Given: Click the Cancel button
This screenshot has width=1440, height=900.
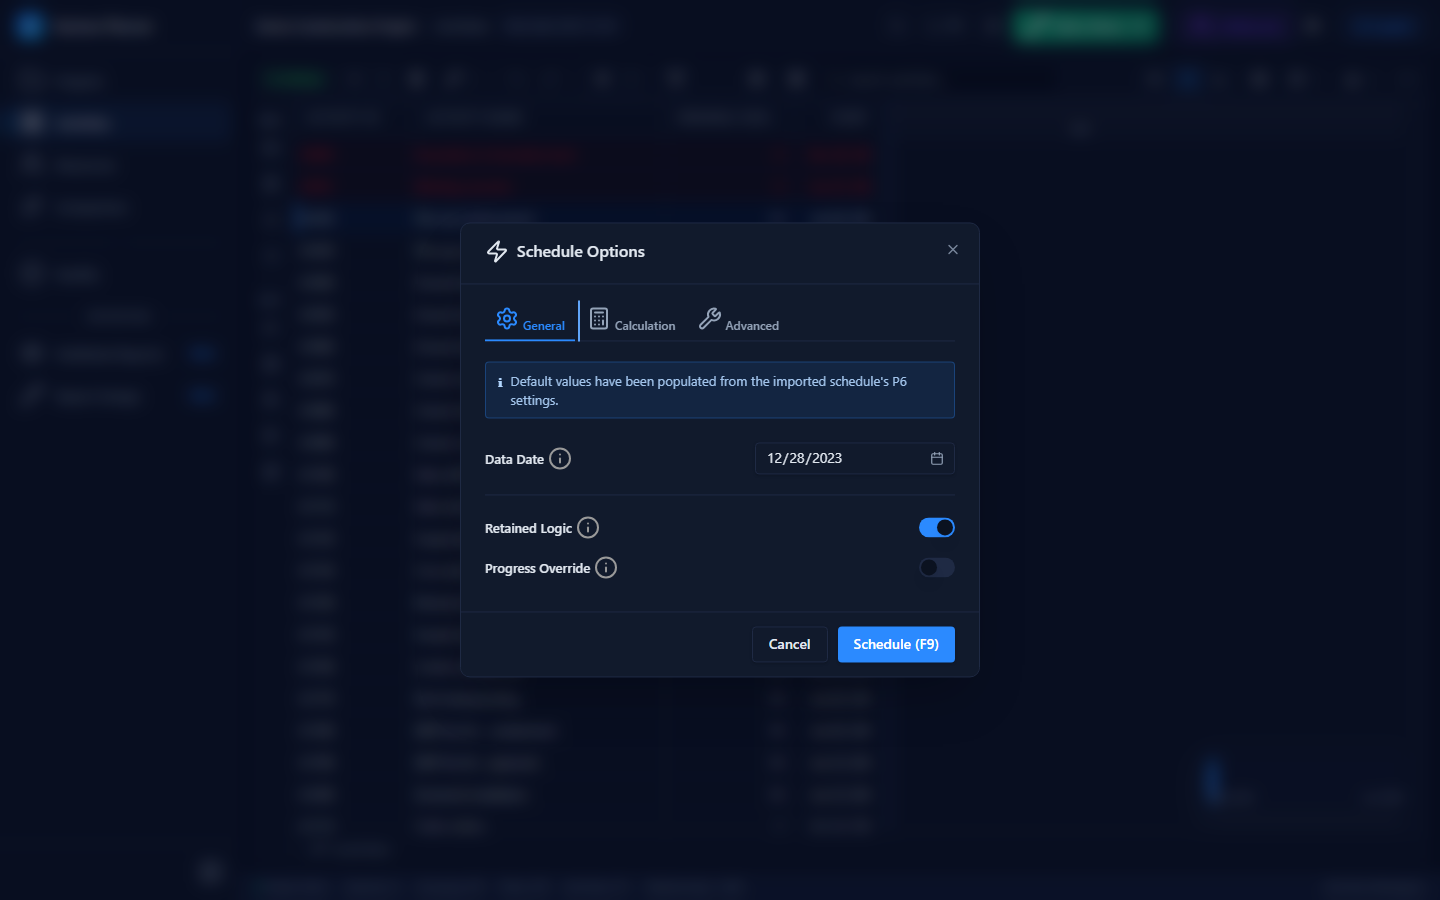Looking at the screenshot, I should tap(789, 644).
